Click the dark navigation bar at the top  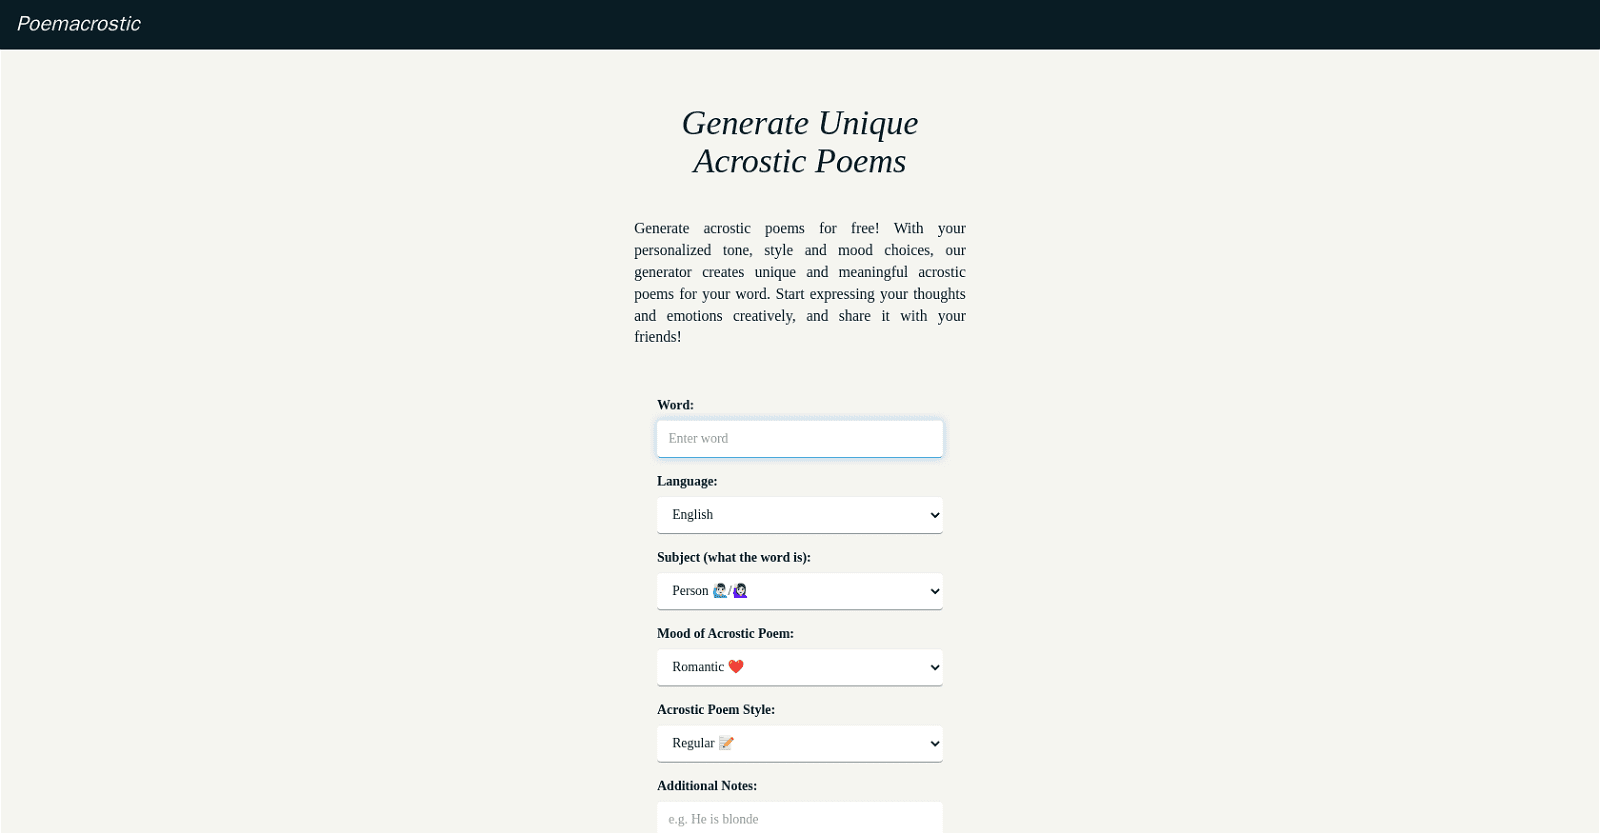(800, 24)
